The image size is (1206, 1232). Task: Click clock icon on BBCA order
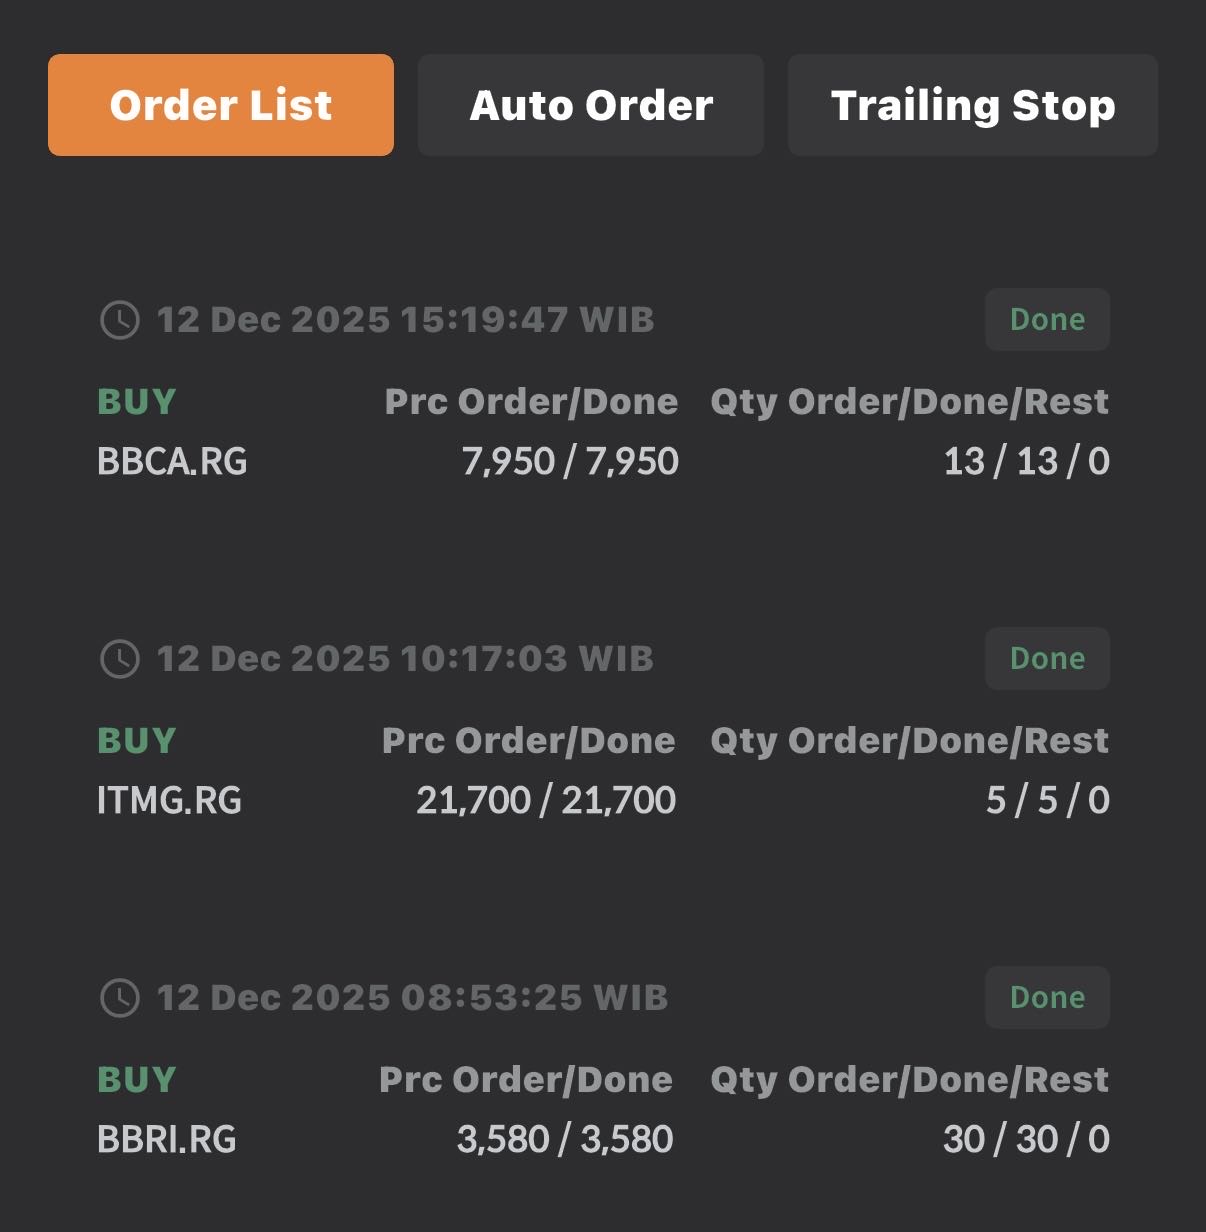[x=120, y=320]
